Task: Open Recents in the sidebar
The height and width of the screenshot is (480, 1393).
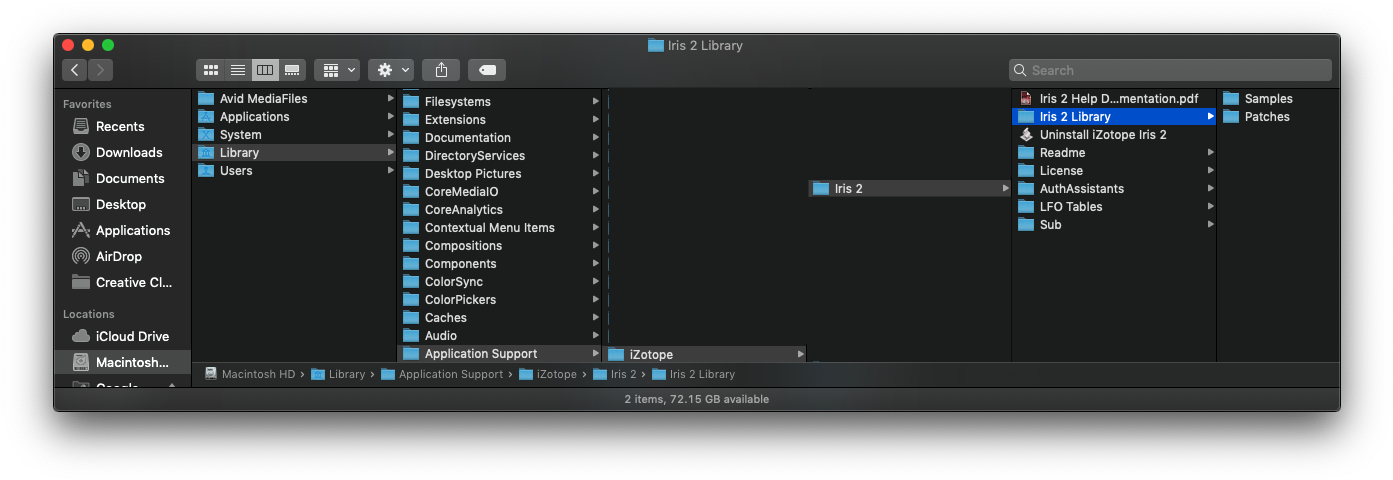Action: [x=121, y=126]
